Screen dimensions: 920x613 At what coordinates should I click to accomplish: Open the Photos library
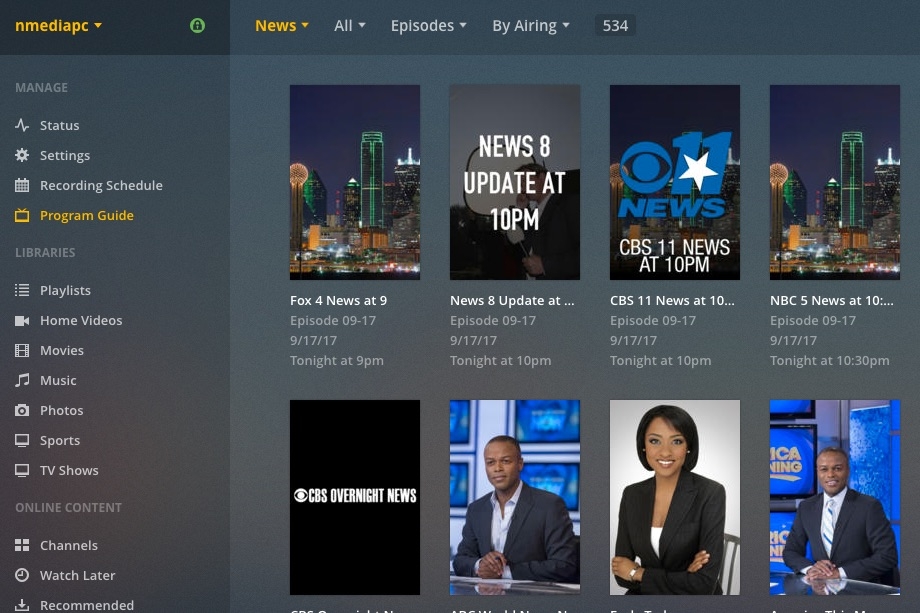(x=62, y=410)
